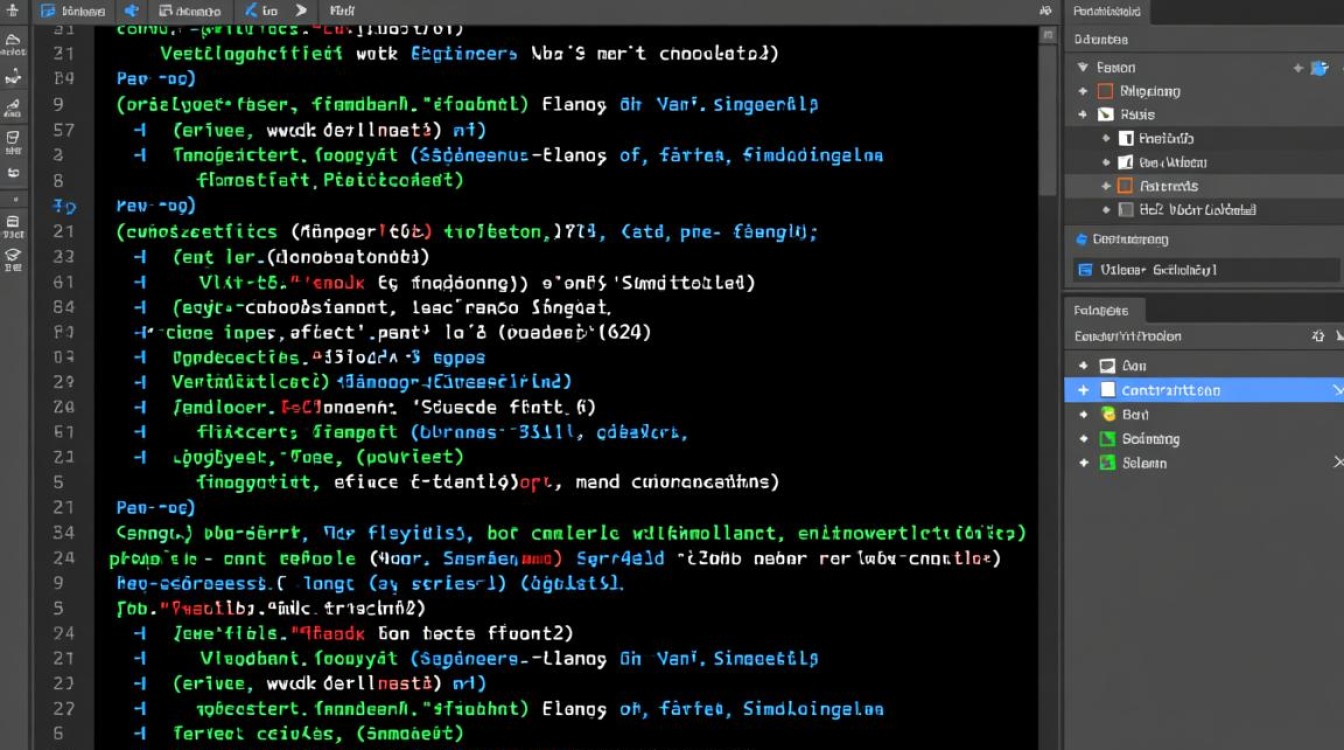Click the blue left-chevron icon in the tab bar

[251, 12]
